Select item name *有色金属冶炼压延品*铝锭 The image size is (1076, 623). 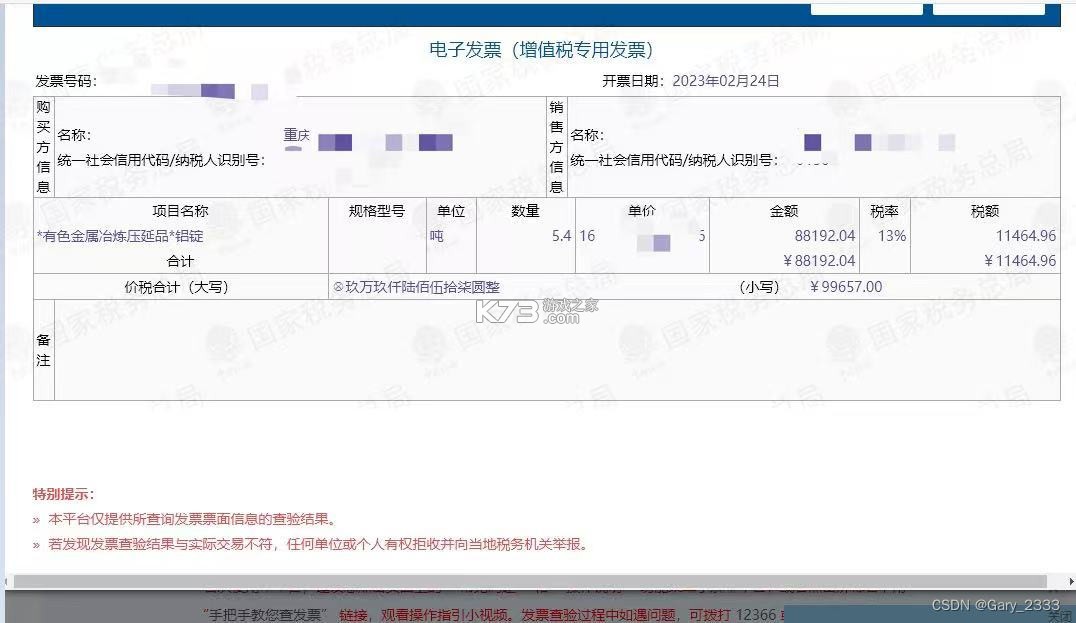point(120,236)
